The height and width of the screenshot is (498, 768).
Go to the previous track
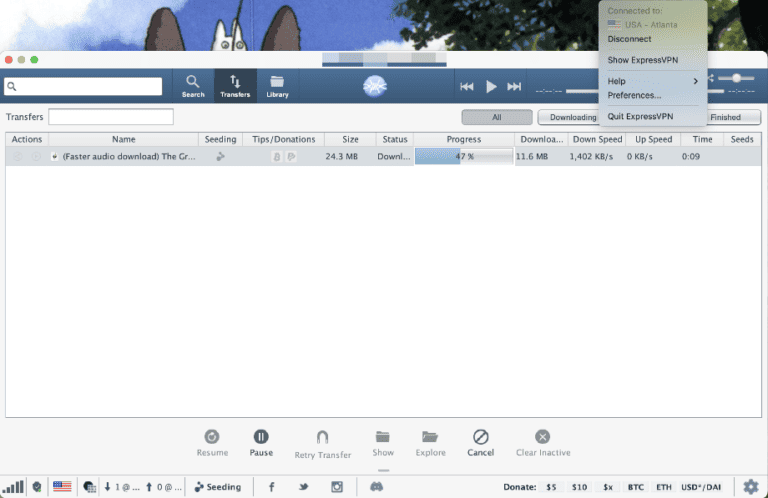pos(467,87)
